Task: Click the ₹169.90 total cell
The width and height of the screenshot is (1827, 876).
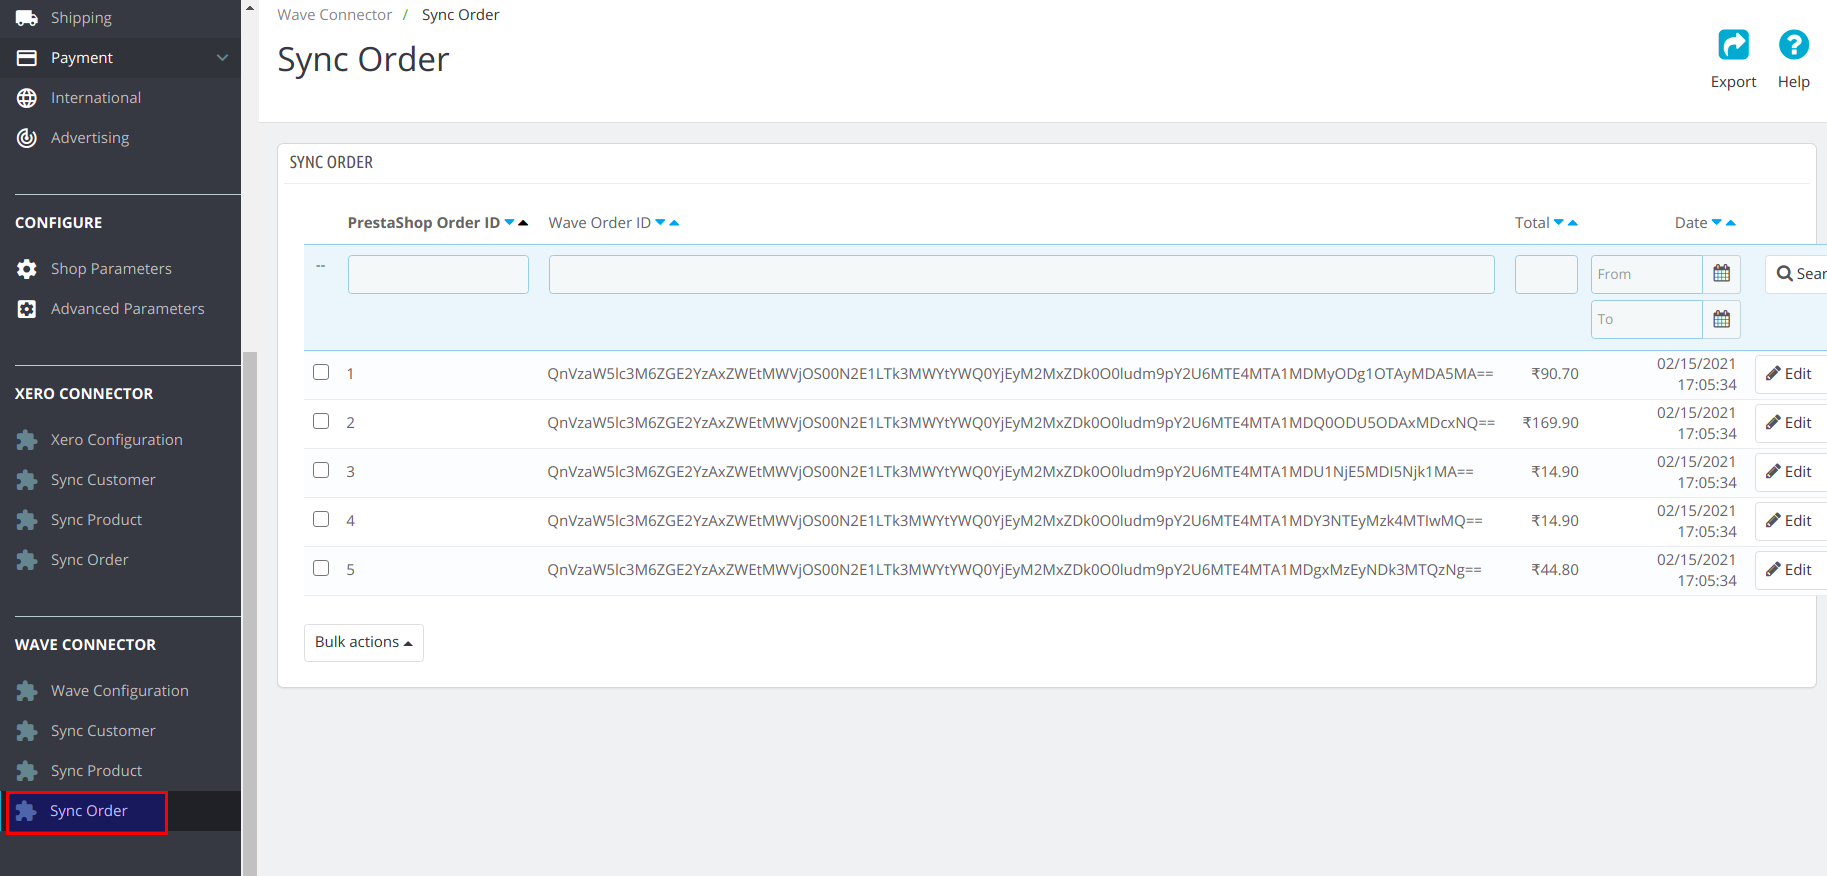Action: coord(1550,423)
